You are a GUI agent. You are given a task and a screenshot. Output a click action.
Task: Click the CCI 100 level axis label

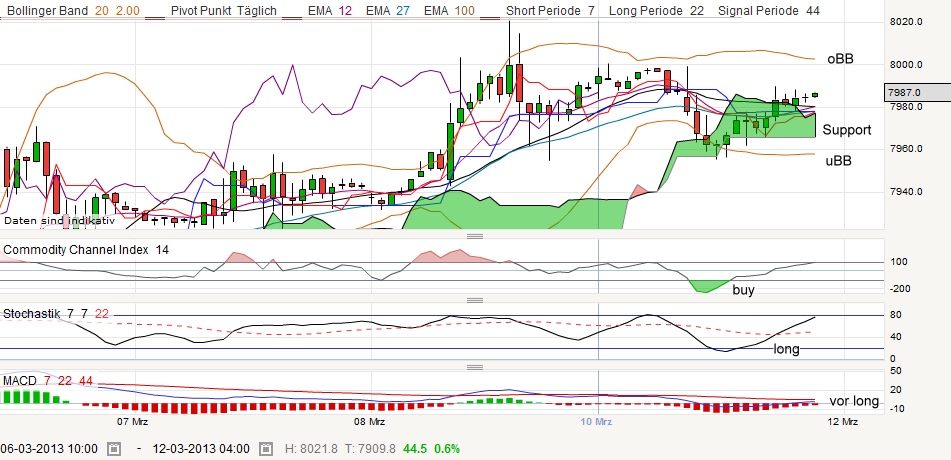(899, 262)
